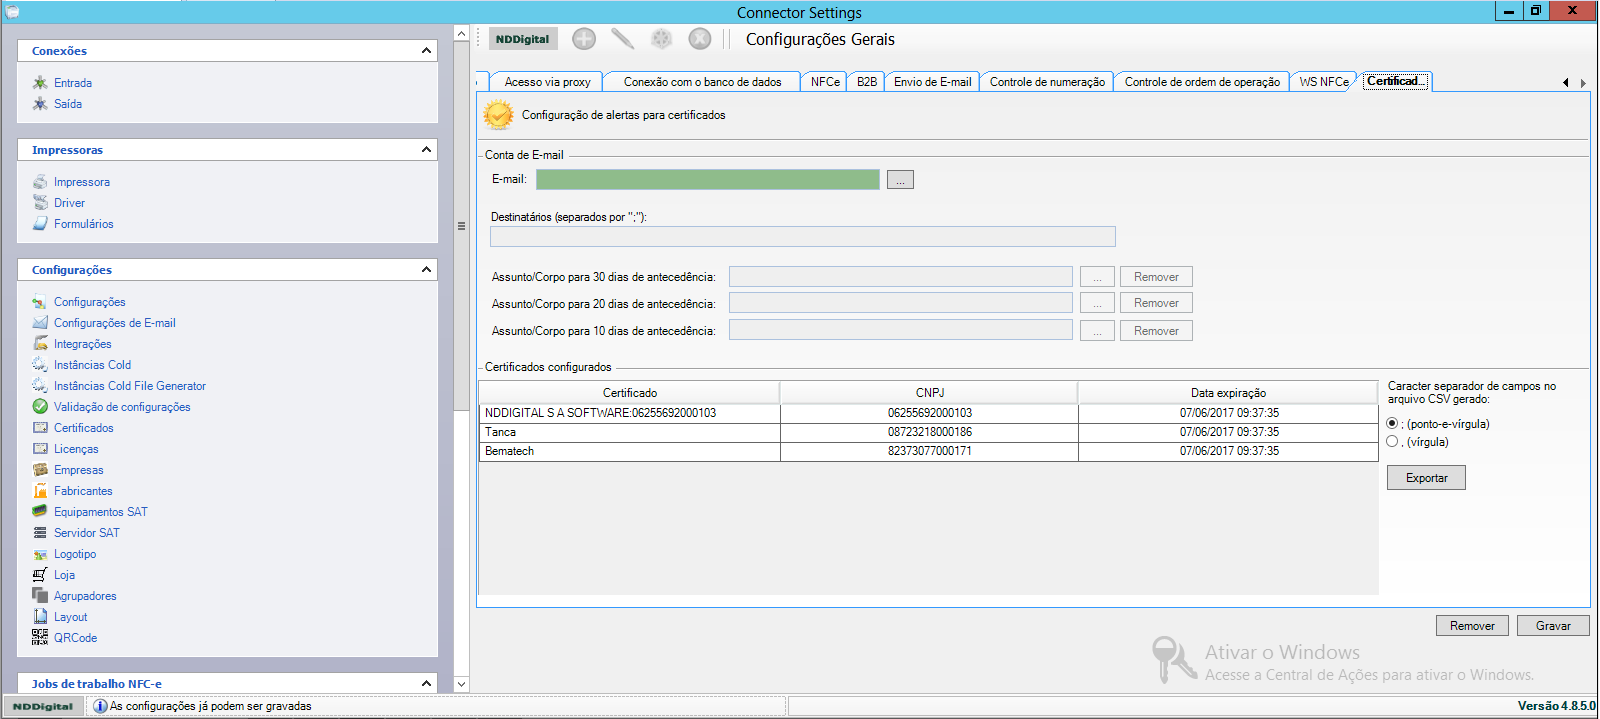
Task: Open the Impressora printer icon
Action: [x=40, y=182]
